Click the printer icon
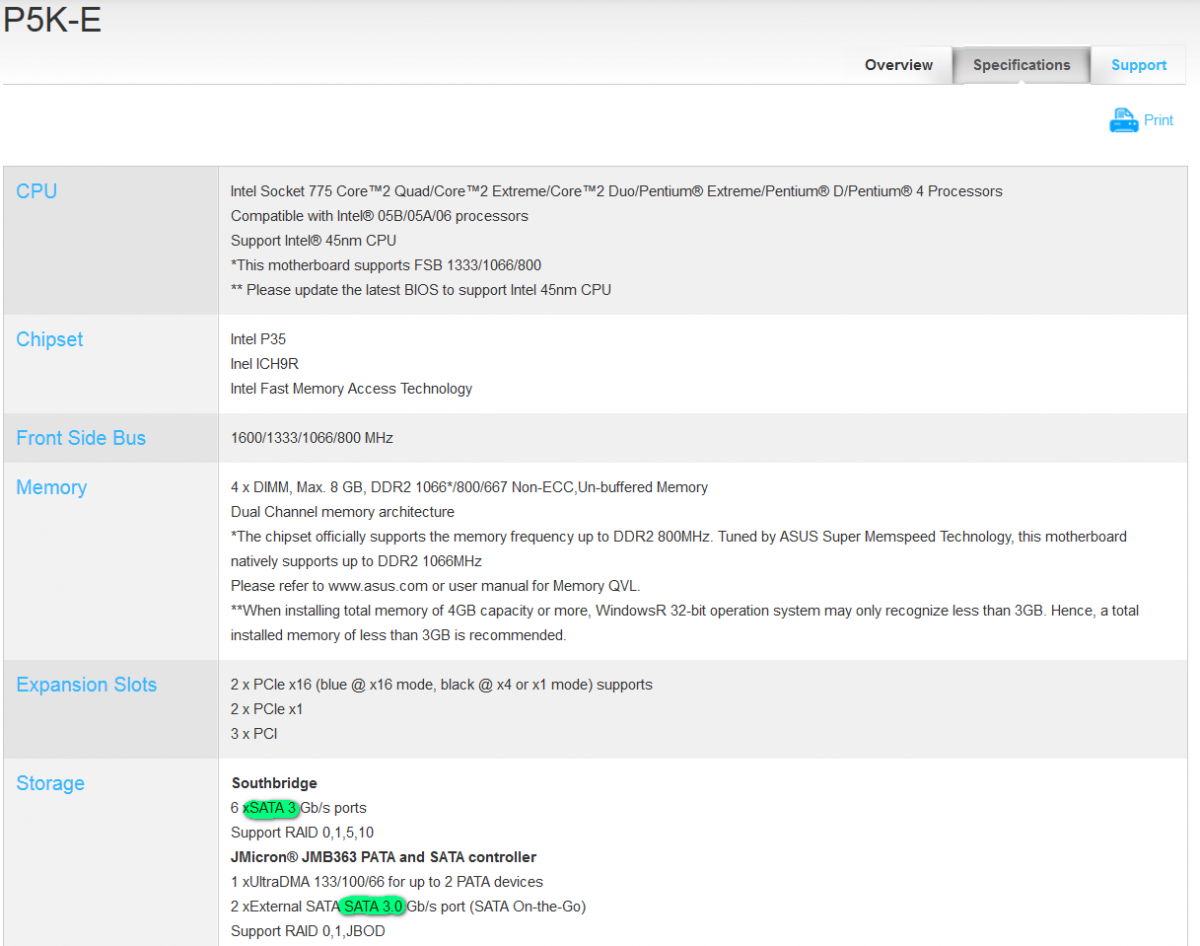The width and height of the screenshot is (1200, 946). (x=1124, y=120)
